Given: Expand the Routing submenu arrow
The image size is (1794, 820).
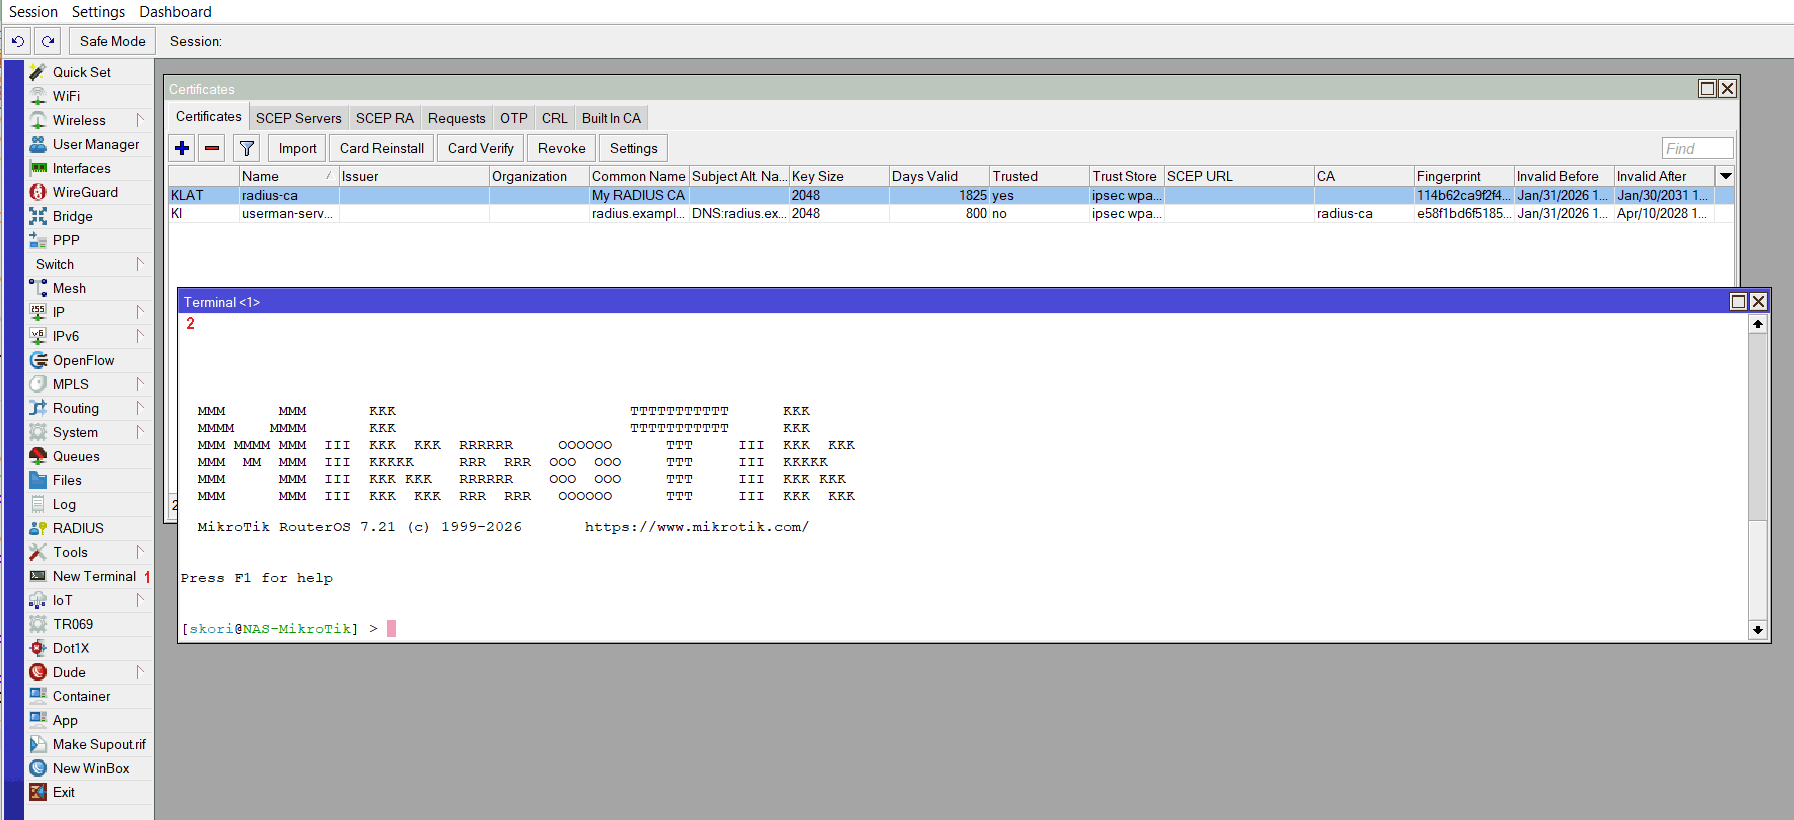Looking at the screenshot, I should 140,408.
